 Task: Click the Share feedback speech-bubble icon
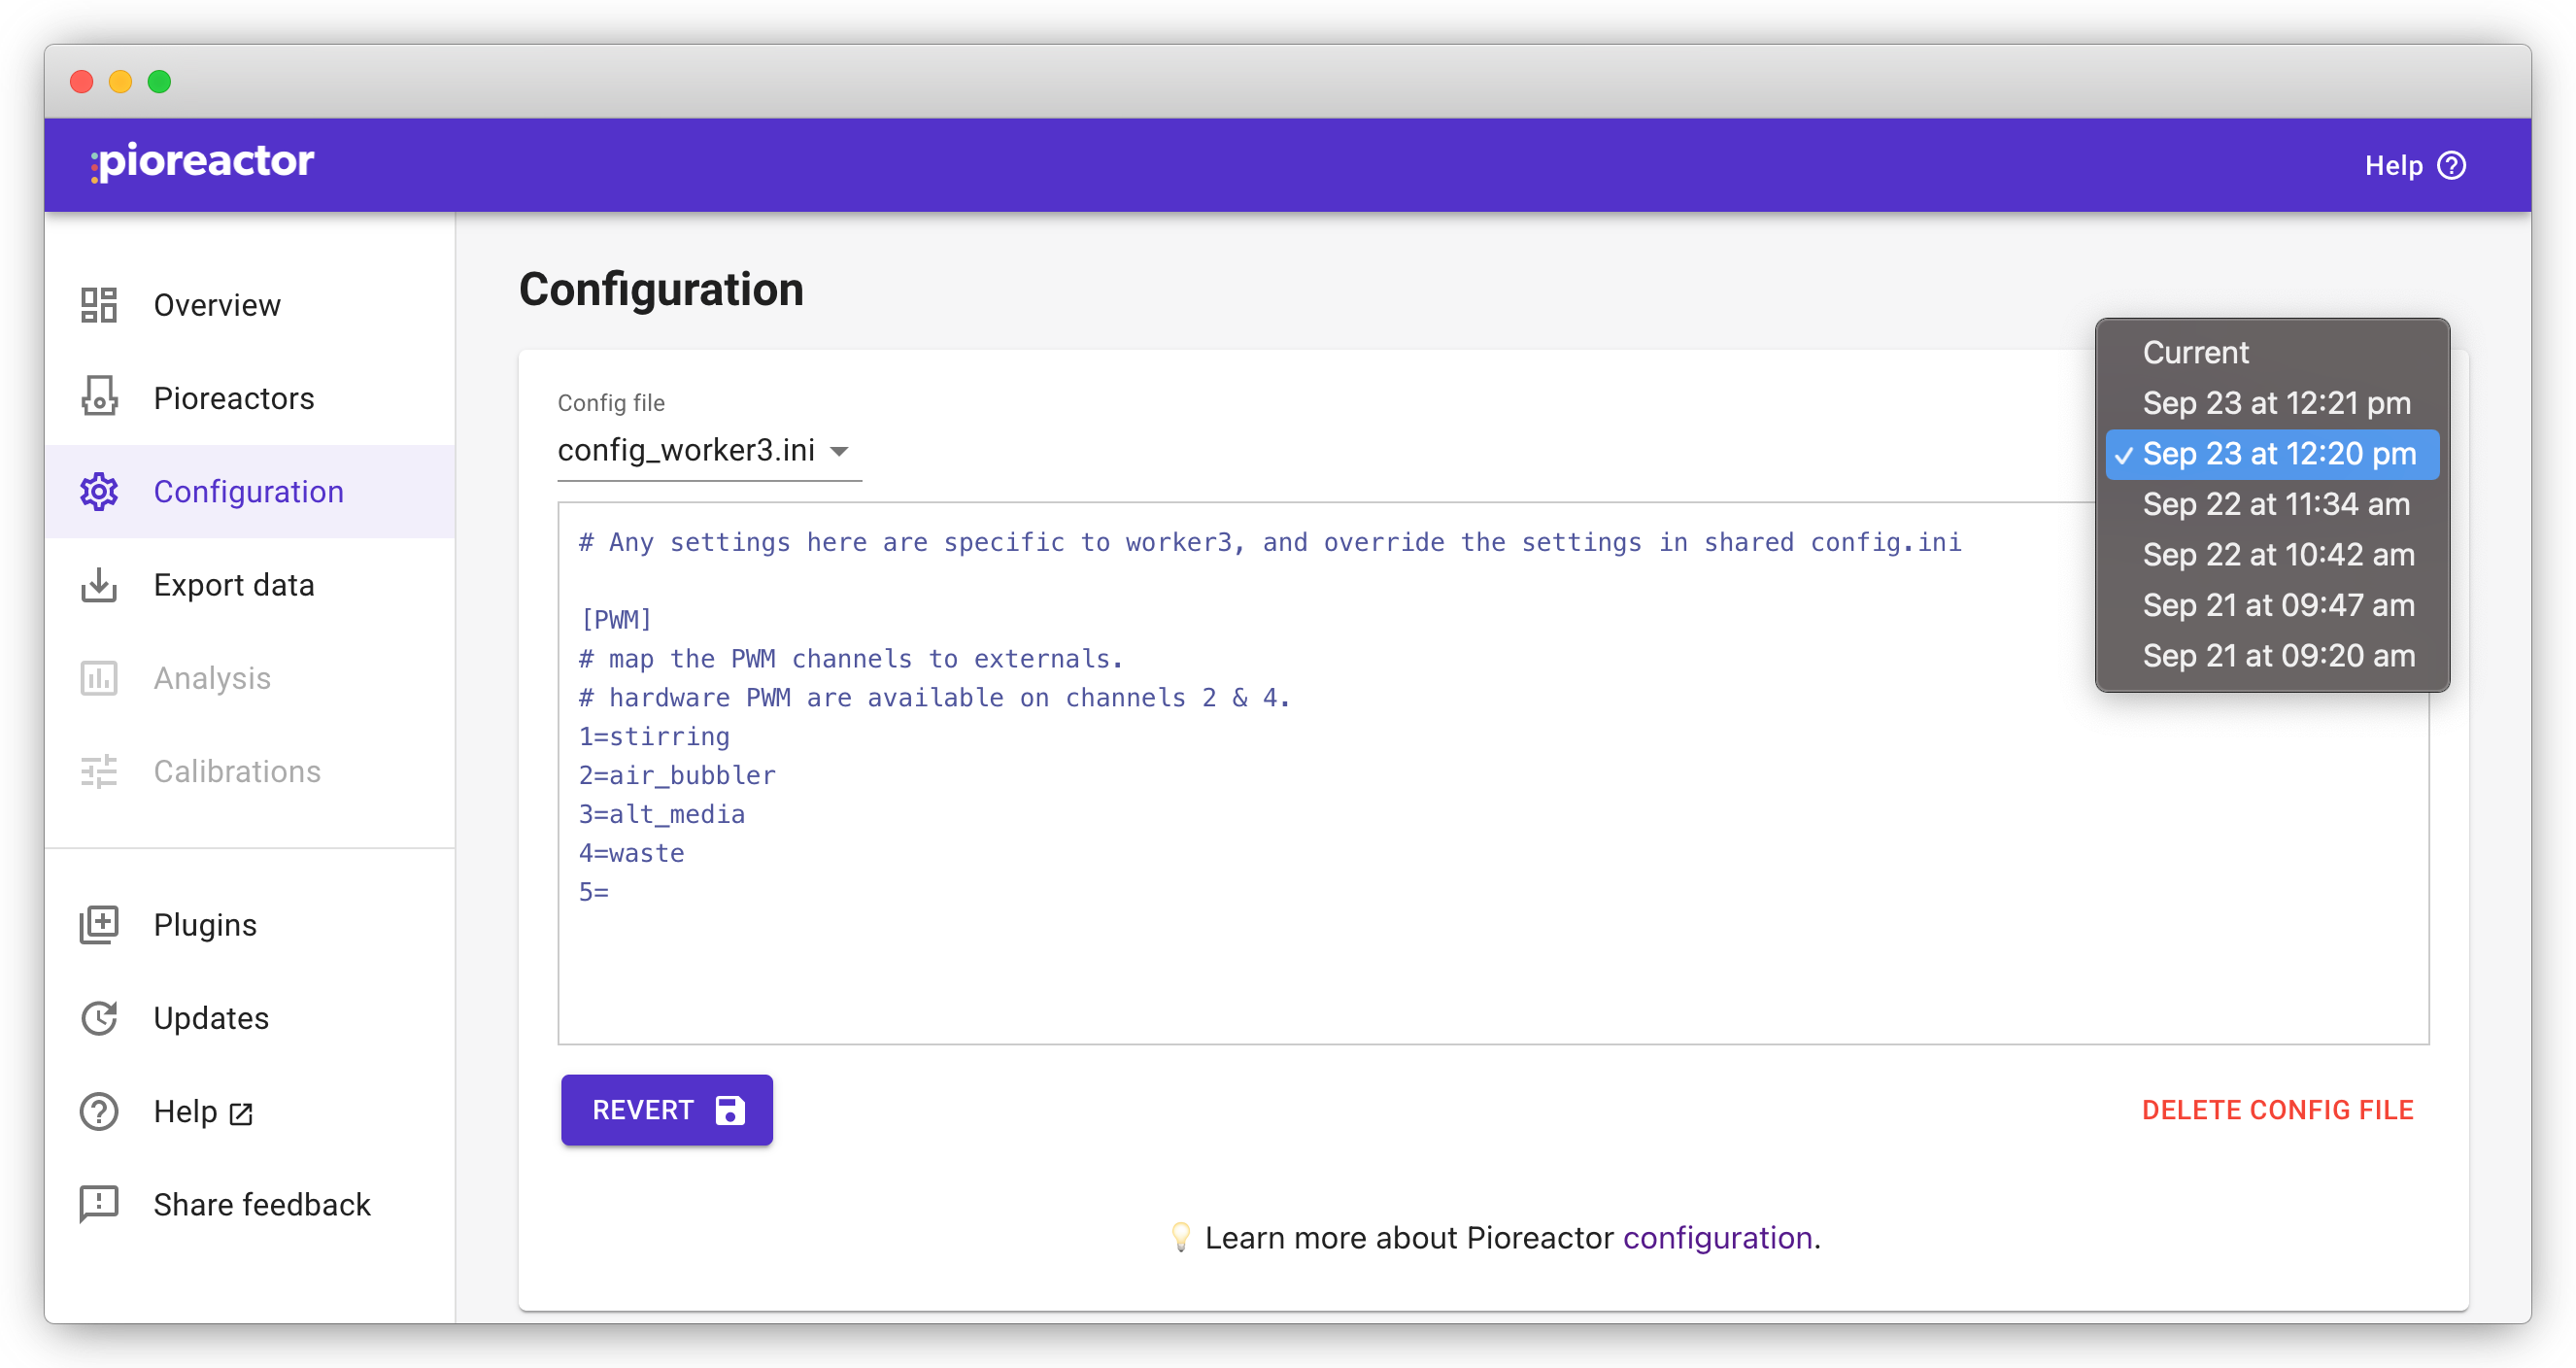[99, 1205]
